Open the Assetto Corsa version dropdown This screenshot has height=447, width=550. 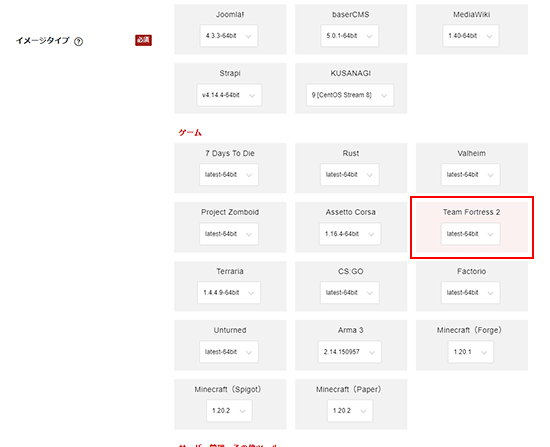(350, 234)
